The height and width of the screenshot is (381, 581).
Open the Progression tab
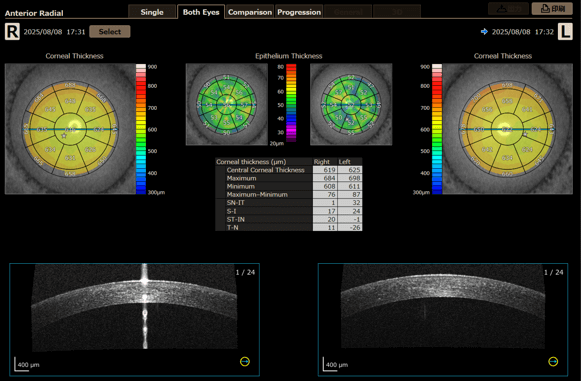tap(299, 12)
